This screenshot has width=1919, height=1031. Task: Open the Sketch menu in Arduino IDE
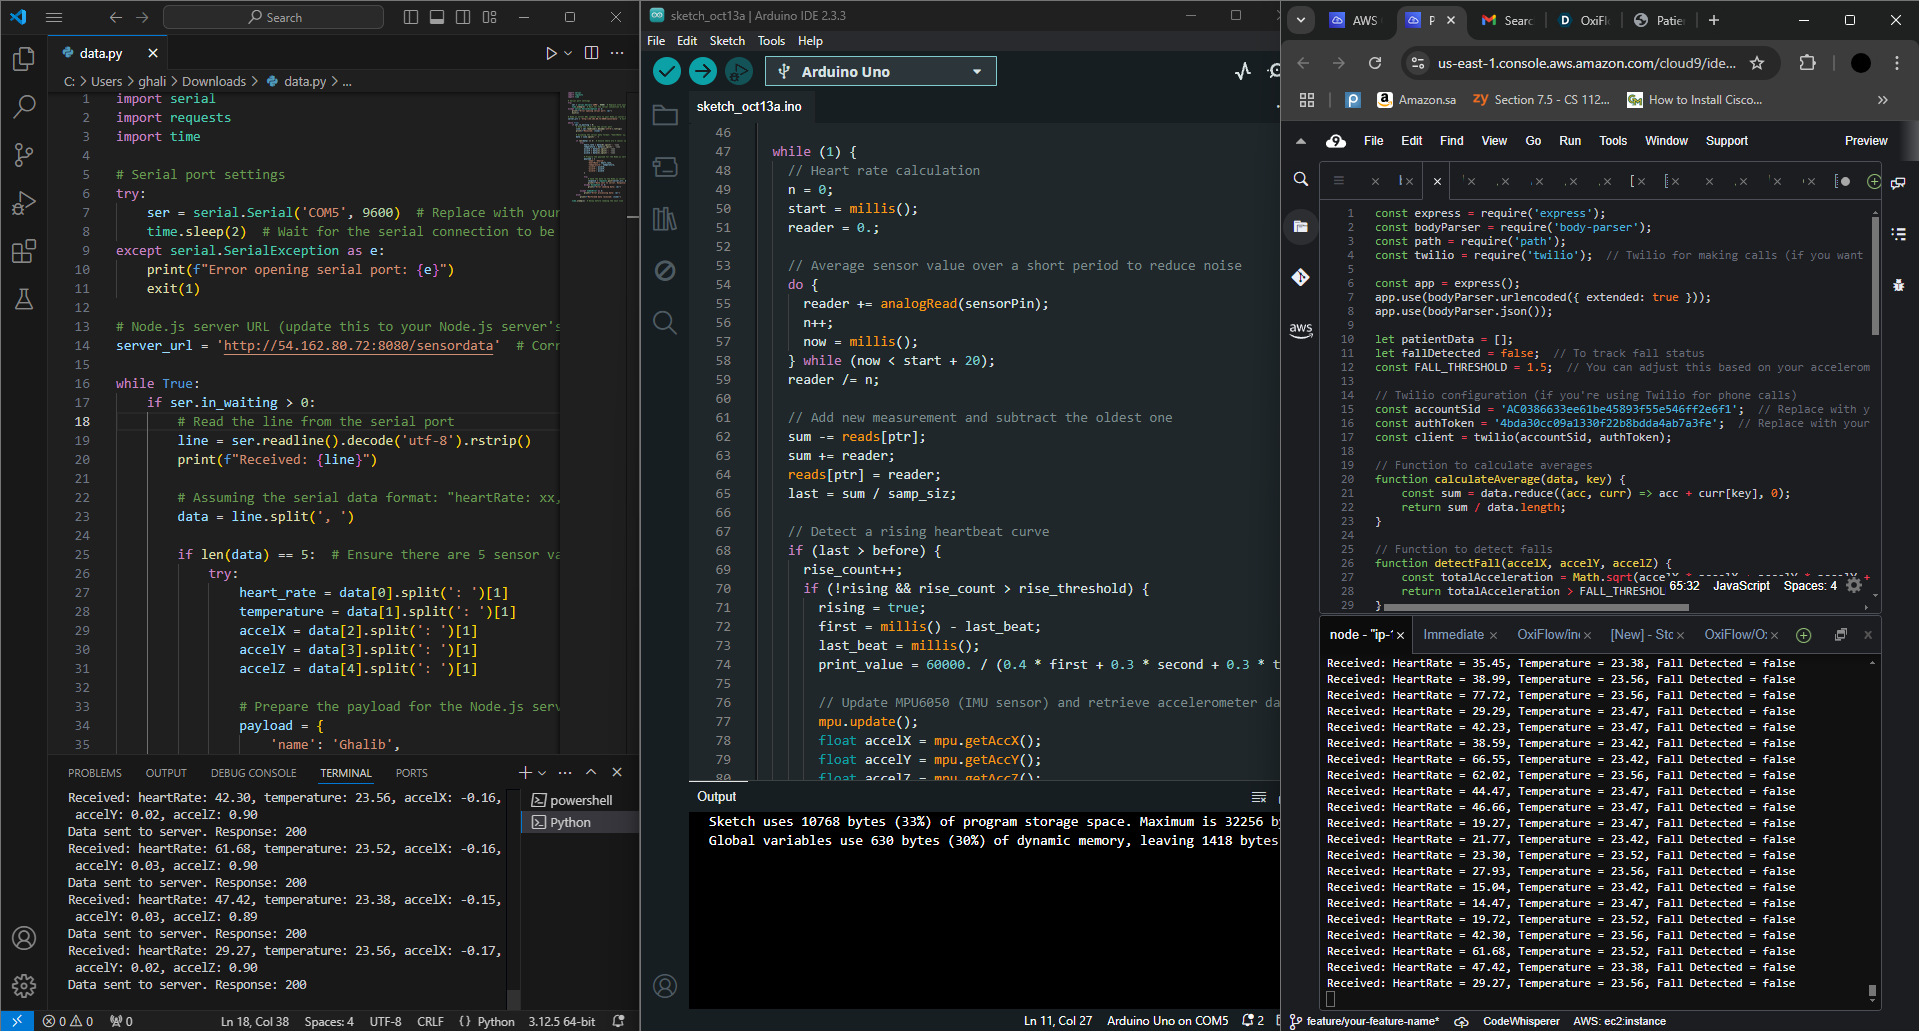click(727, 41)
